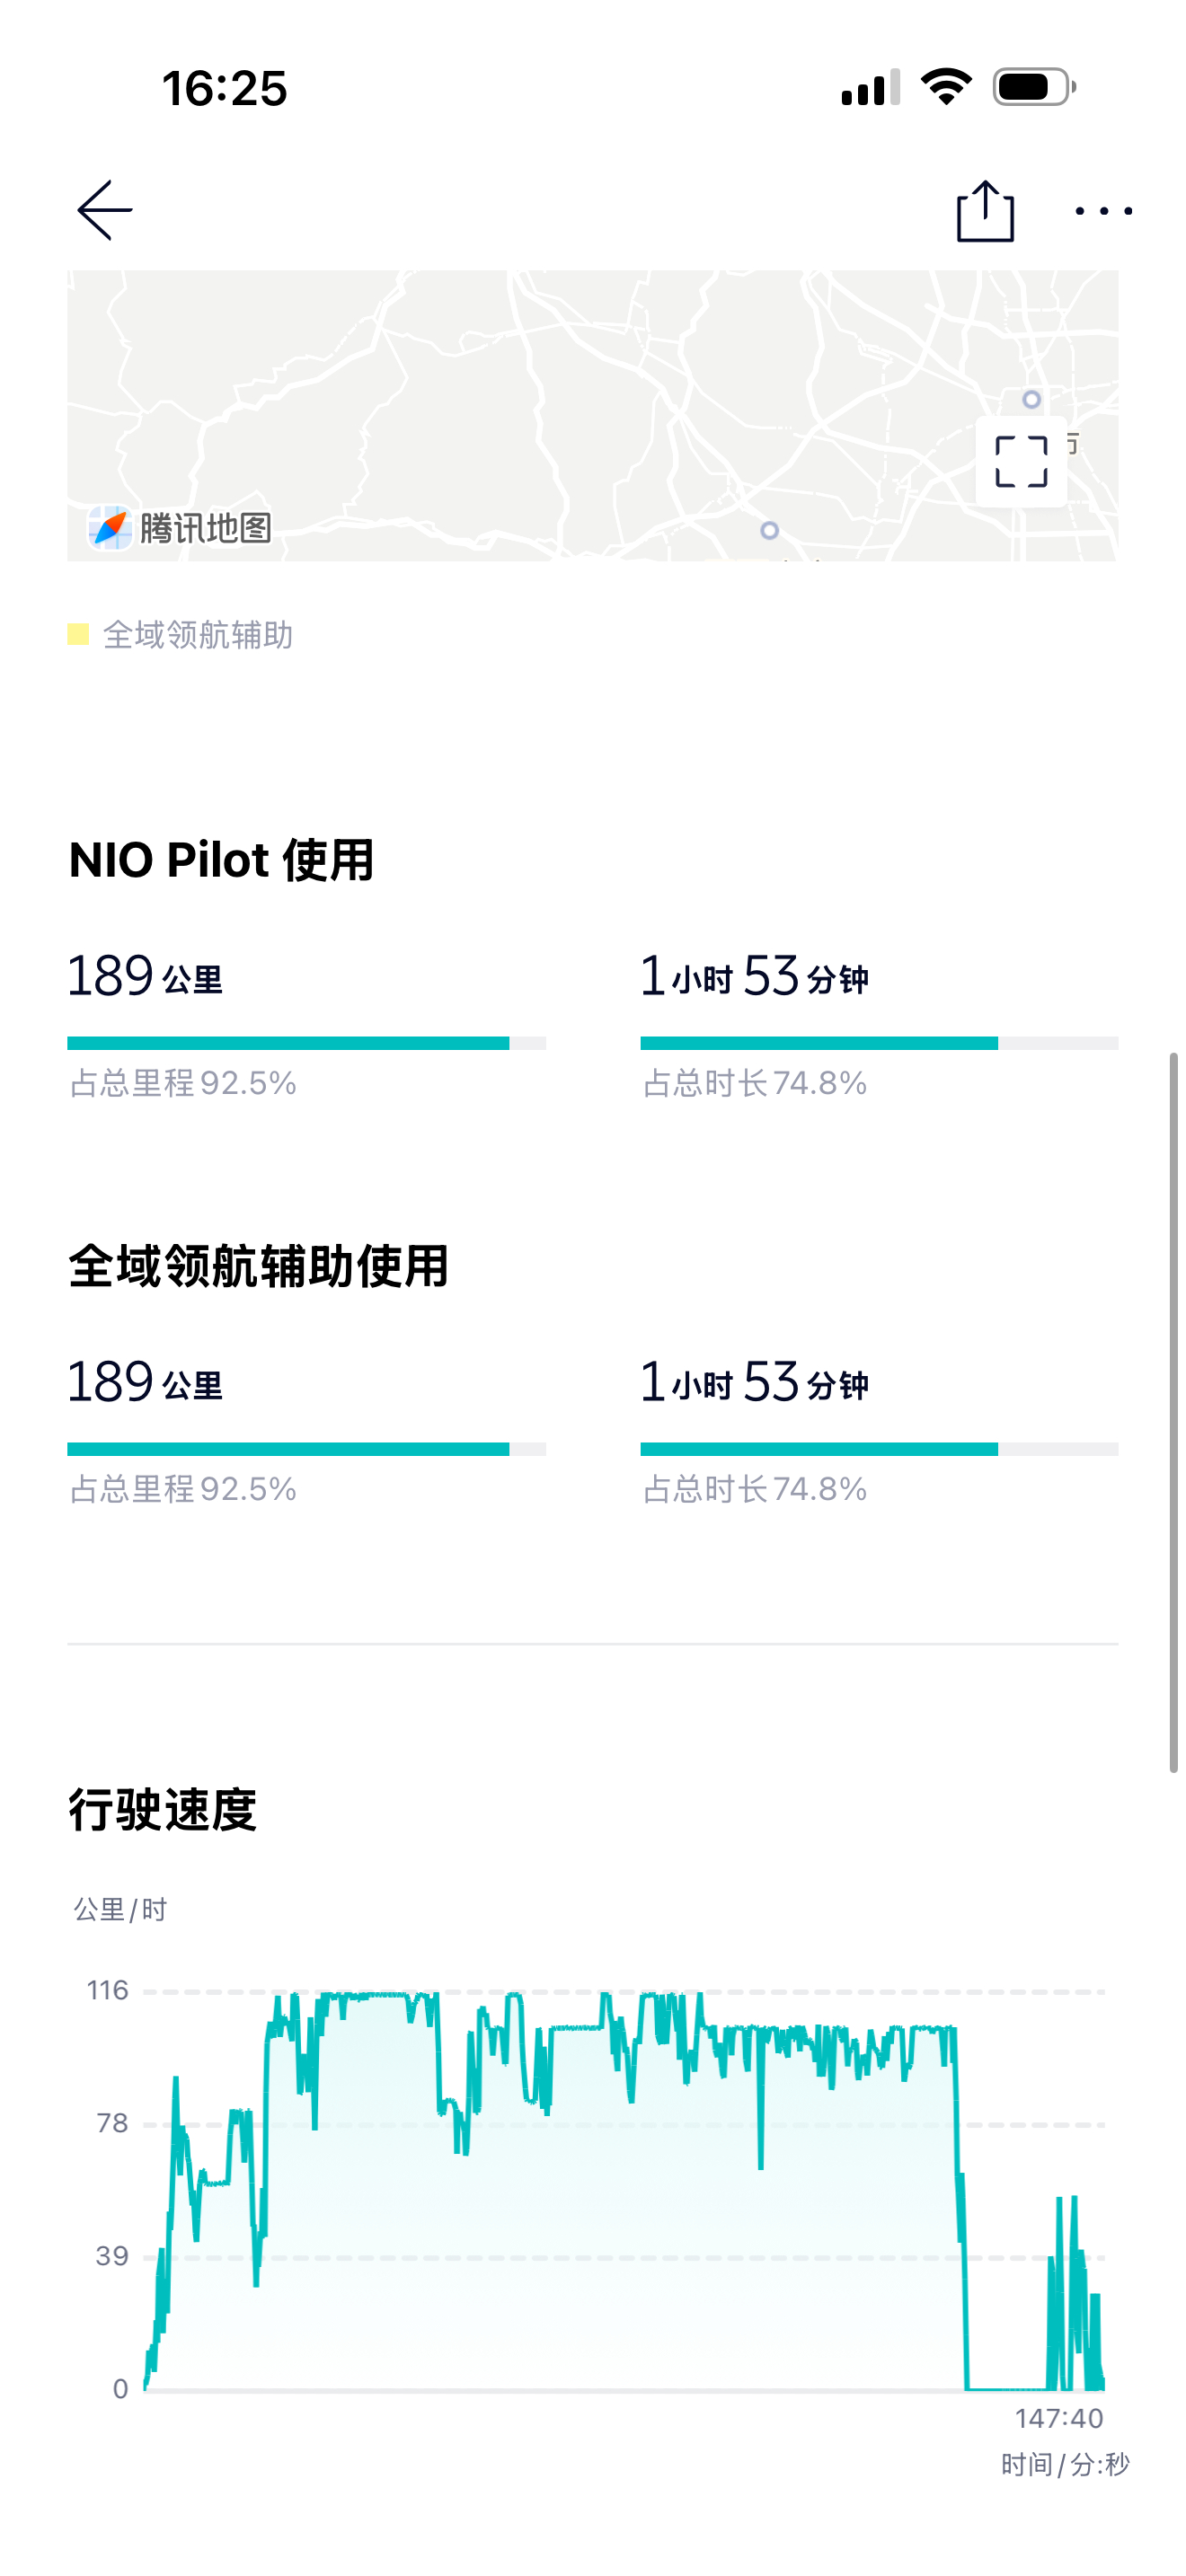The width and height of the screenshot is (1186, 2576).
Task: Click the yellow 全域领航辅助 legend swatch
Action: [78, 634]
